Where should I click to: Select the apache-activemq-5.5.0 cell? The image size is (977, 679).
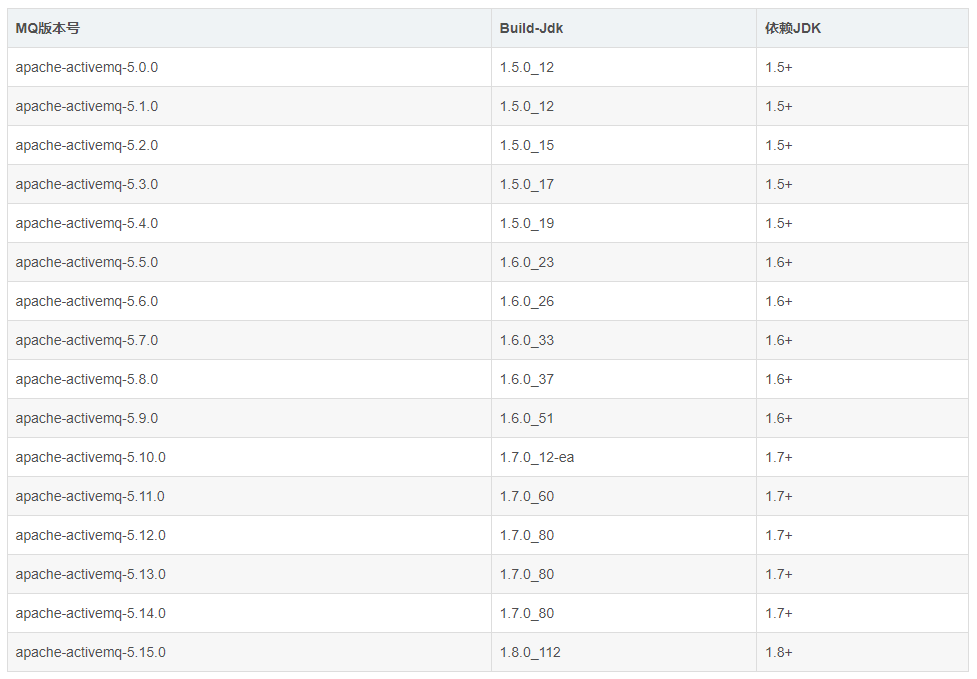click(249, 262)
